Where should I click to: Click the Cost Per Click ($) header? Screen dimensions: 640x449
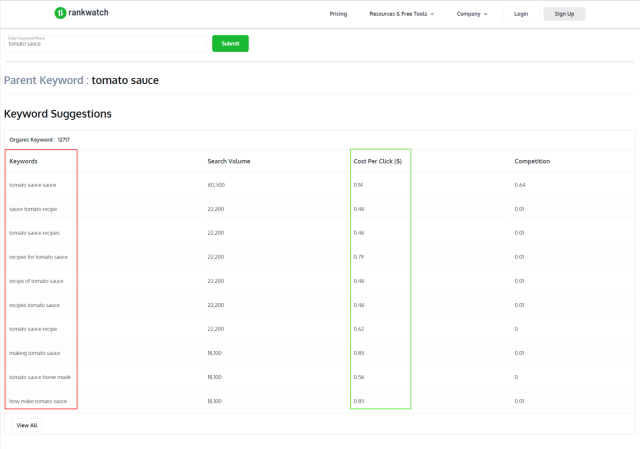pyautogui.click(x=377, y=161)
